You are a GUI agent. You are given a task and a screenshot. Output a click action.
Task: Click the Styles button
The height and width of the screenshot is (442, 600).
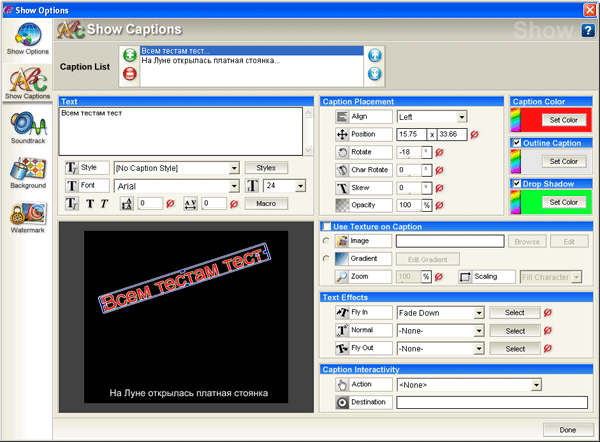tap(266, 168)
